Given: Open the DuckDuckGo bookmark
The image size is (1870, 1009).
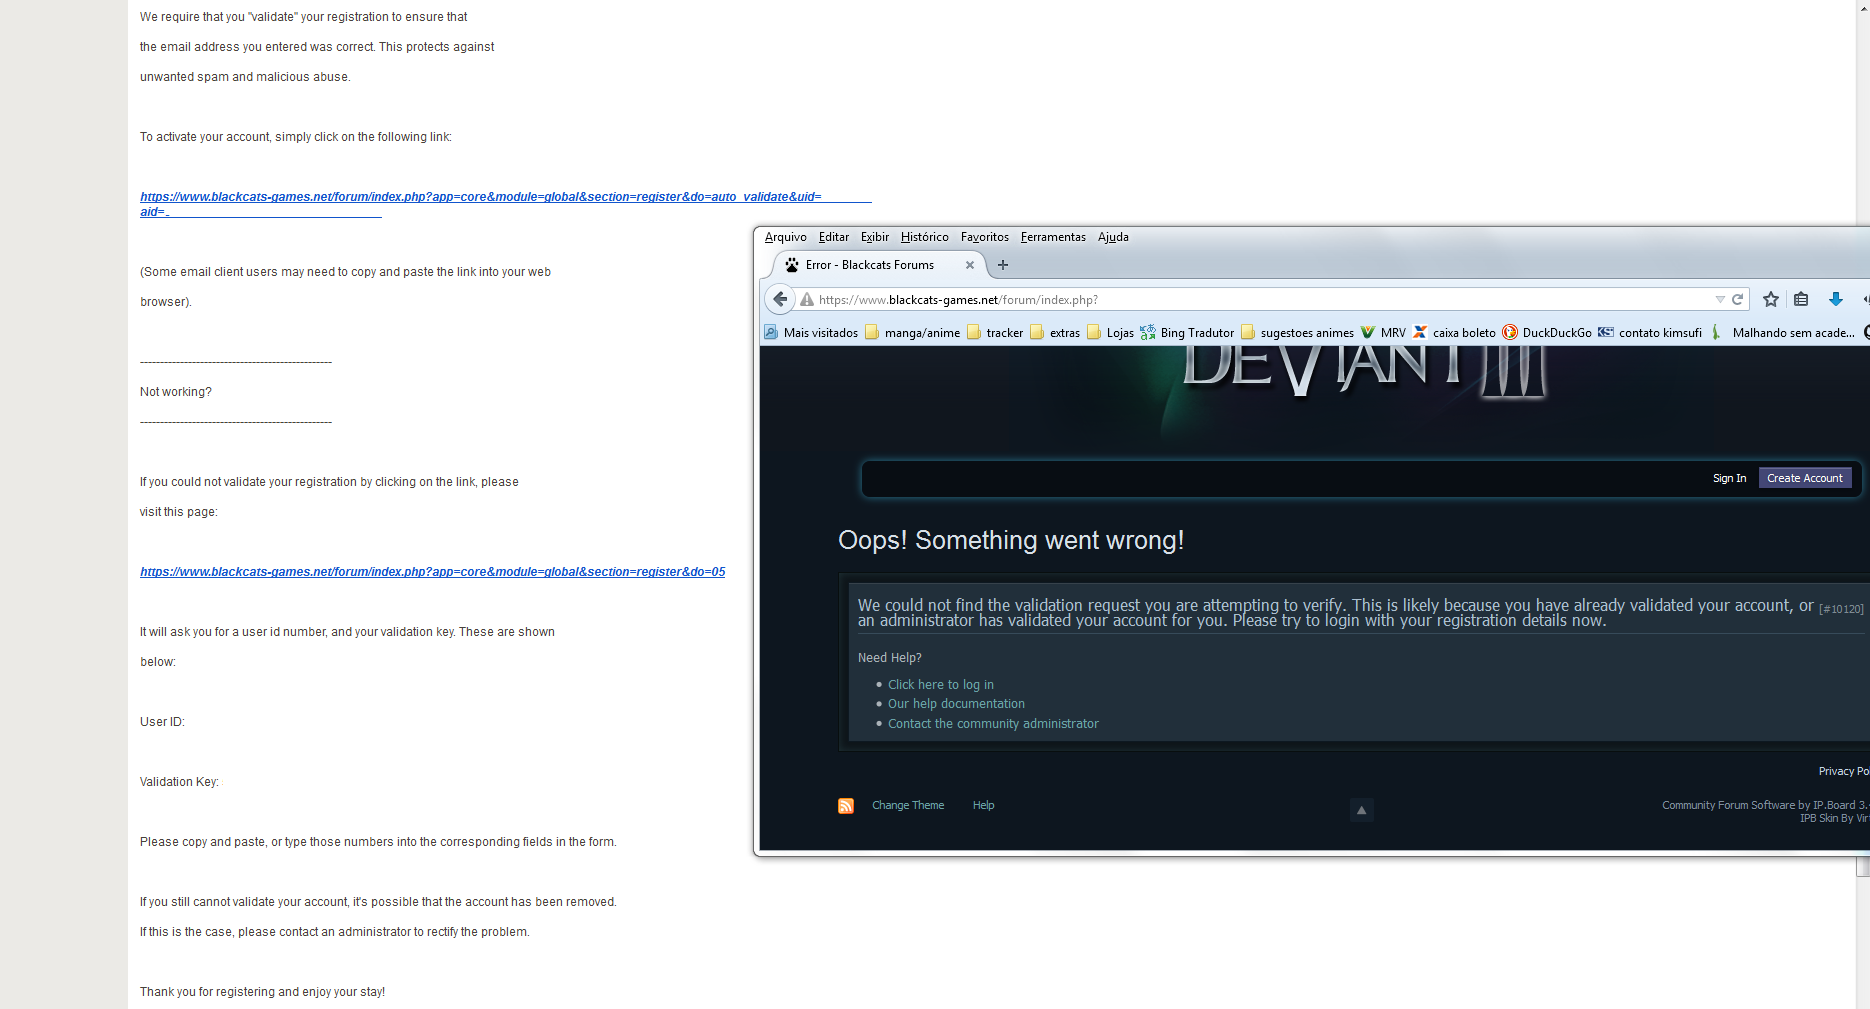Looking at the screenshot, I should click(1547, 333).
